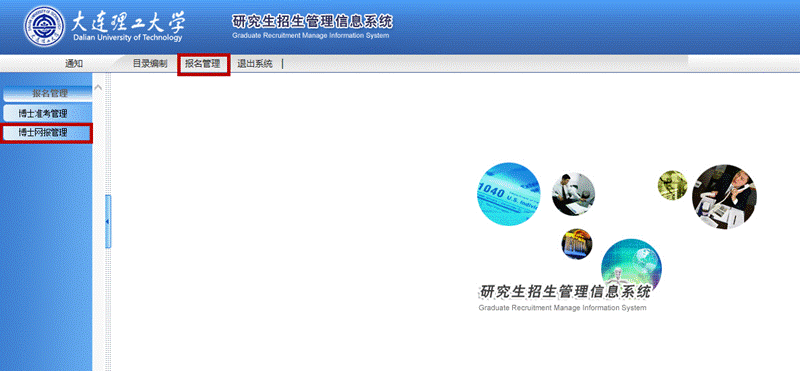
Task: Click Graduate Recruitment Manage Information System header subtitle
Action: point(310,36)
